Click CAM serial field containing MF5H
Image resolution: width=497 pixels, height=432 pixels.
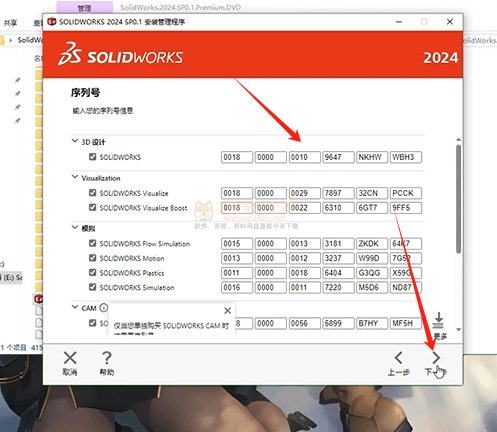[x=406, y=323]
